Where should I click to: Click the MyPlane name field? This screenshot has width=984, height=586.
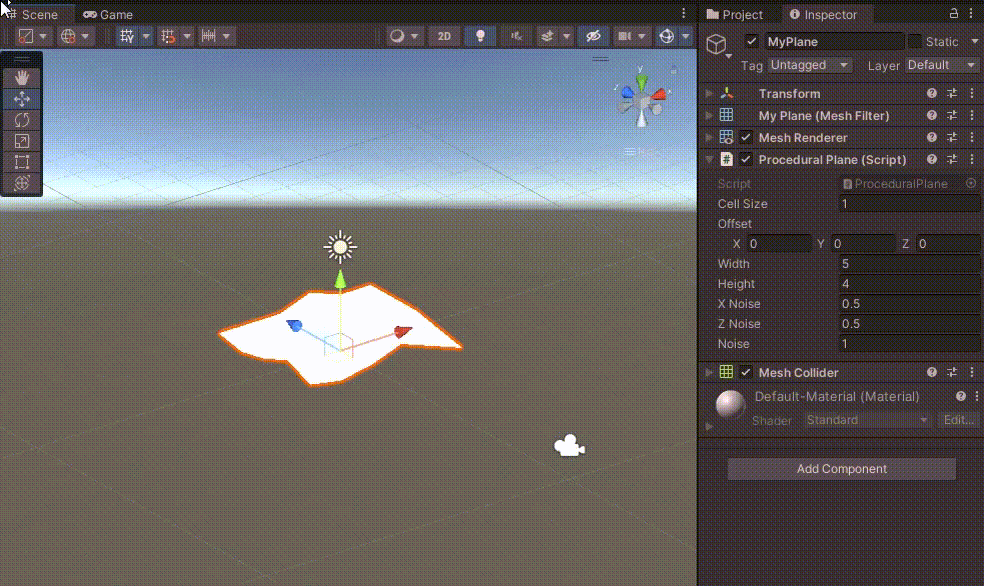tap(835, 41)
